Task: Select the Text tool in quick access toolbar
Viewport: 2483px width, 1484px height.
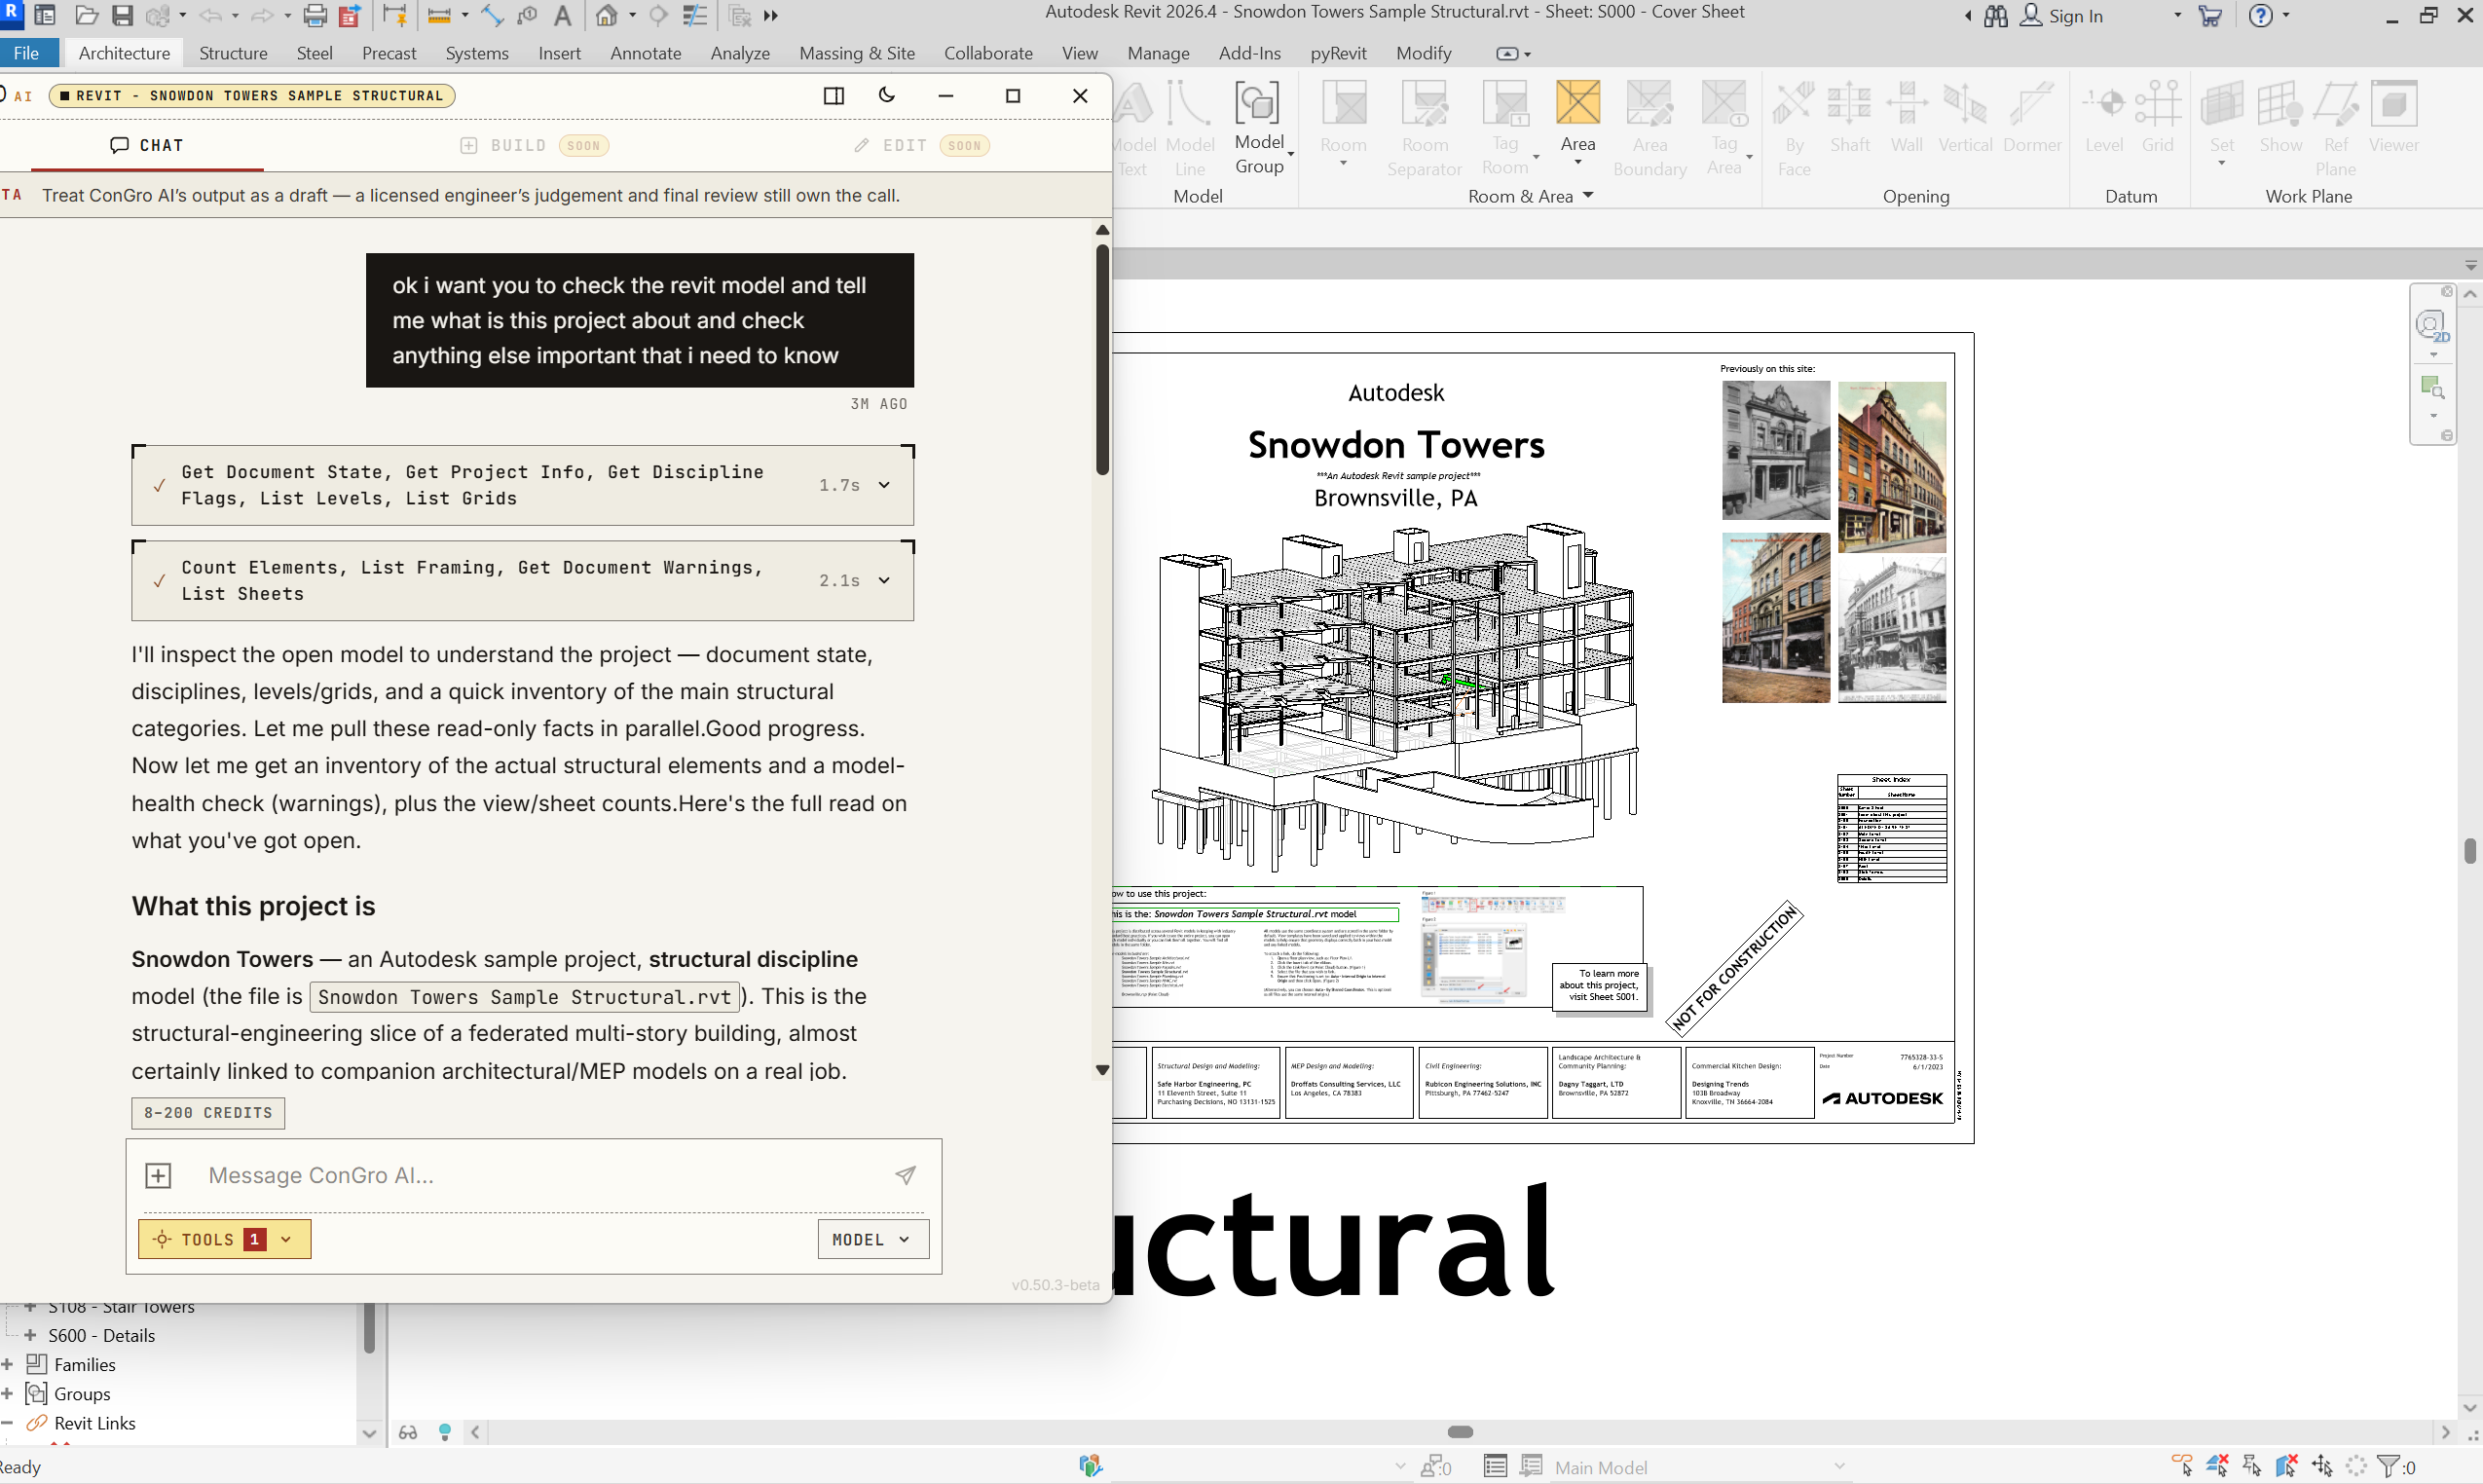Action: pos(563,15)
